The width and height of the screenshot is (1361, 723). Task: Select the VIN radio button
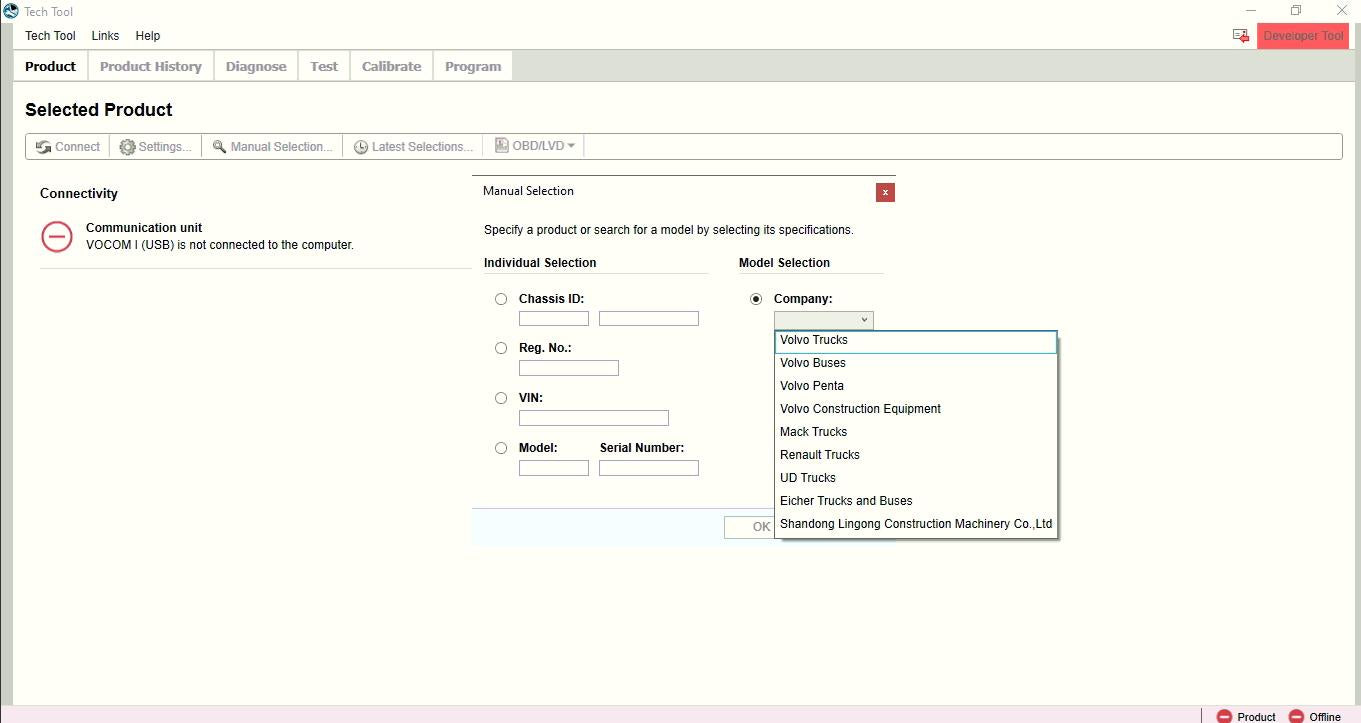click(501, 397)
